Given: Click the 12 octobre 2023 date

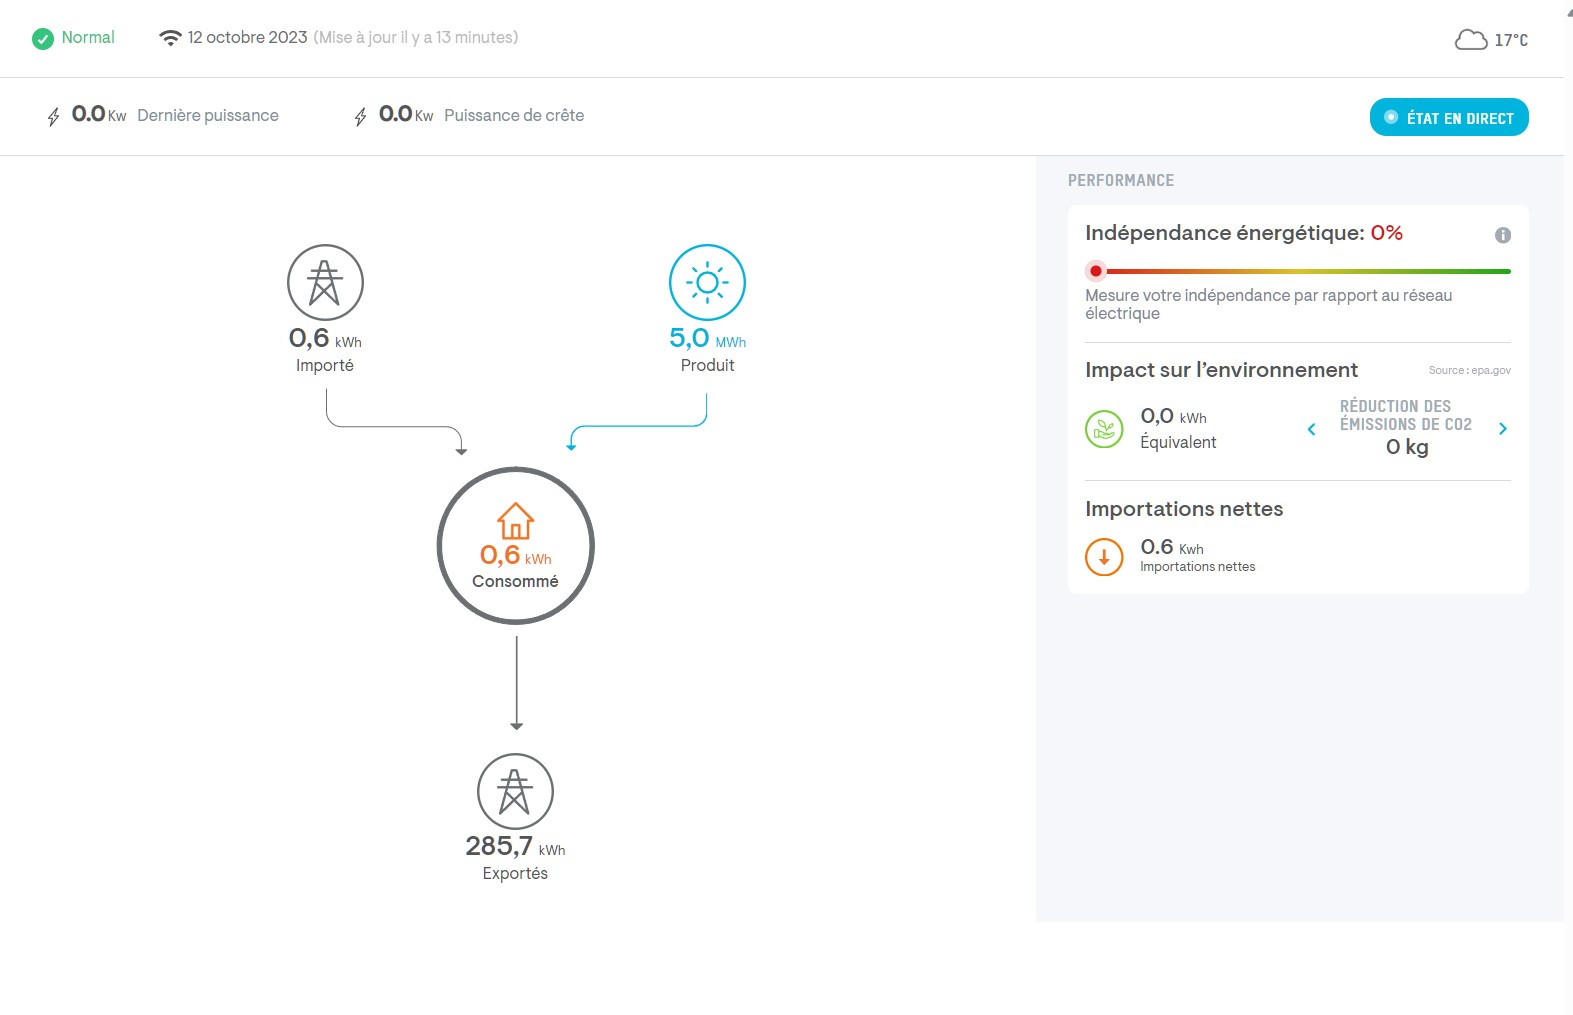Looking at the screenshot, I should (x=247, y=38).
